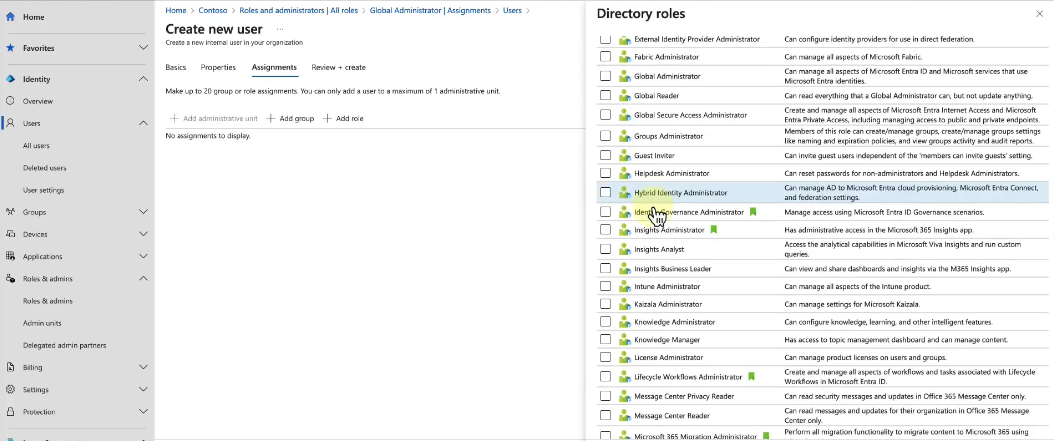Check the Intune Administrator checkbox

(606, 286)
